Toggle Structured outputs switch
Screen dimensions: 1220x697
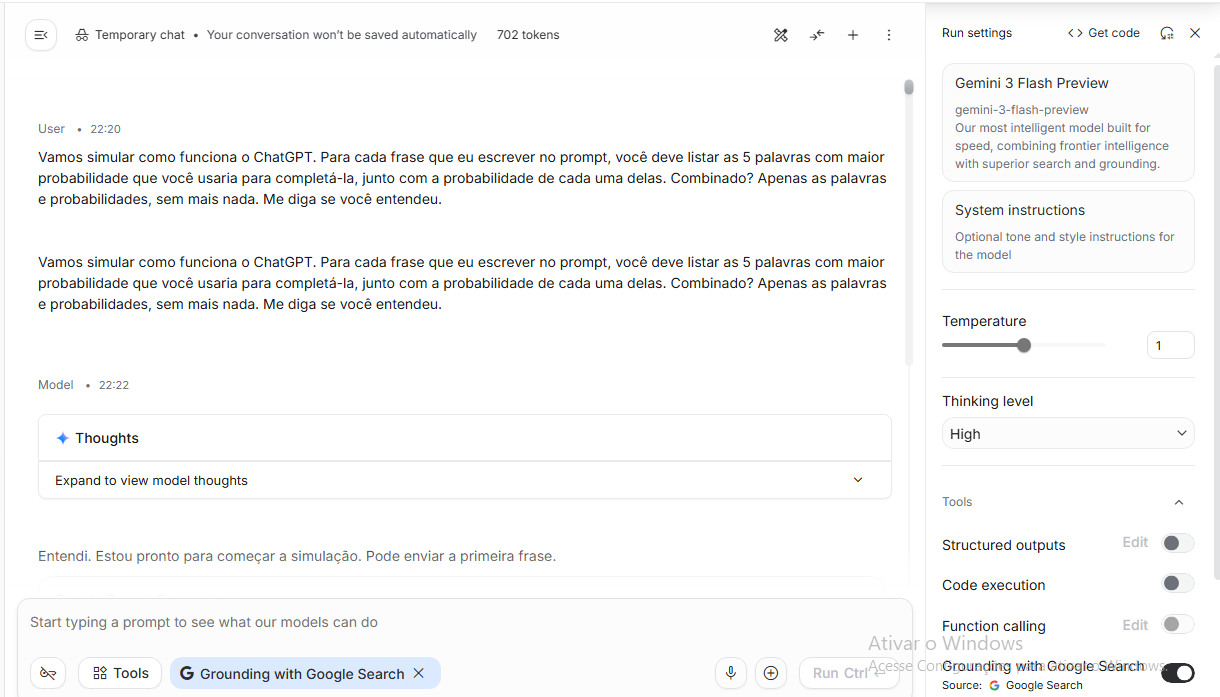[x=1177, y=543]
